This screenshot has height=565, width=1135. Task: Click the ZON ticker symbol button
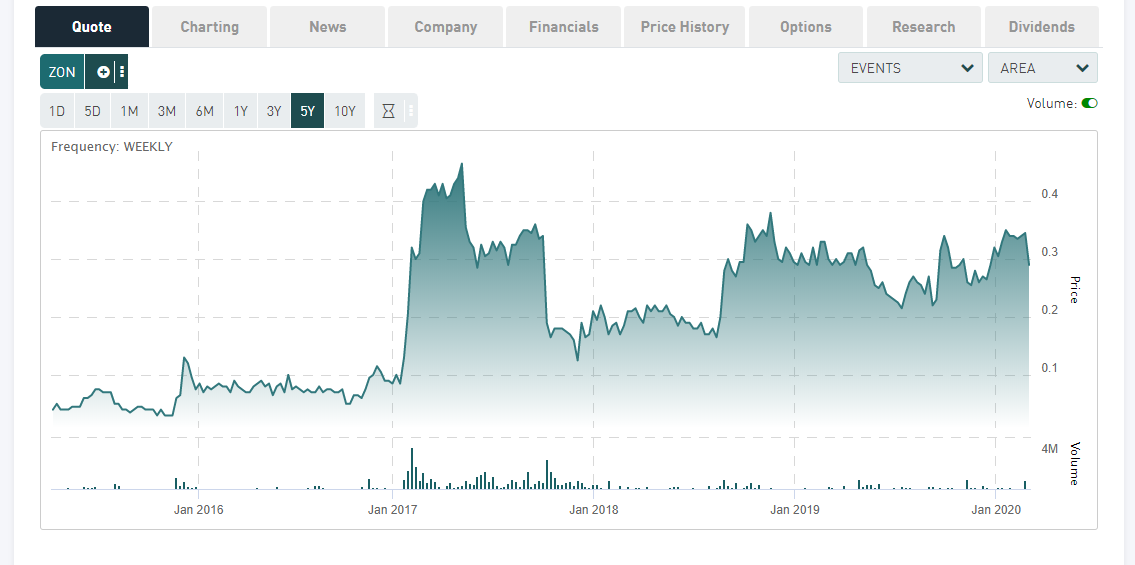(x=62, y=72)
